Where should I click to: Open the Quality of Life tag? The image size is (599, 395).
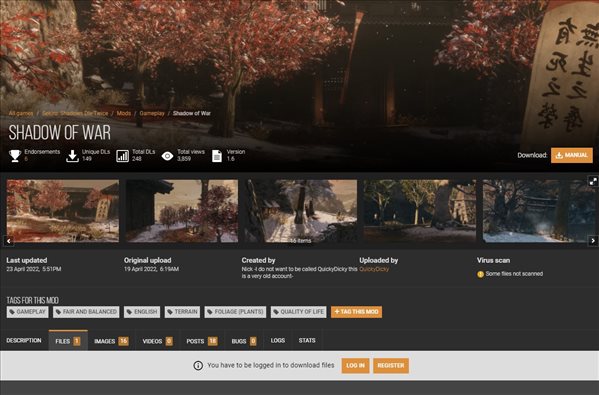pyautogui.click(x=299, y=312)
